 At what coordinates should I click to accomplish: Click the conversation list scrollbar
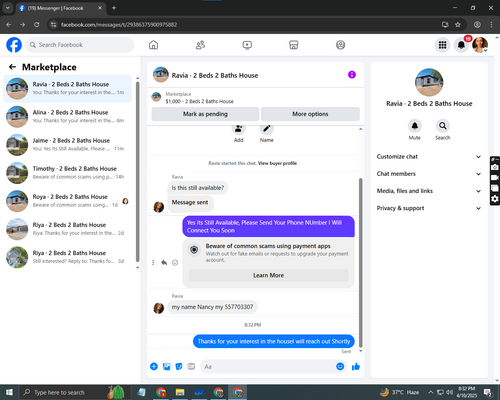(137, 173)
